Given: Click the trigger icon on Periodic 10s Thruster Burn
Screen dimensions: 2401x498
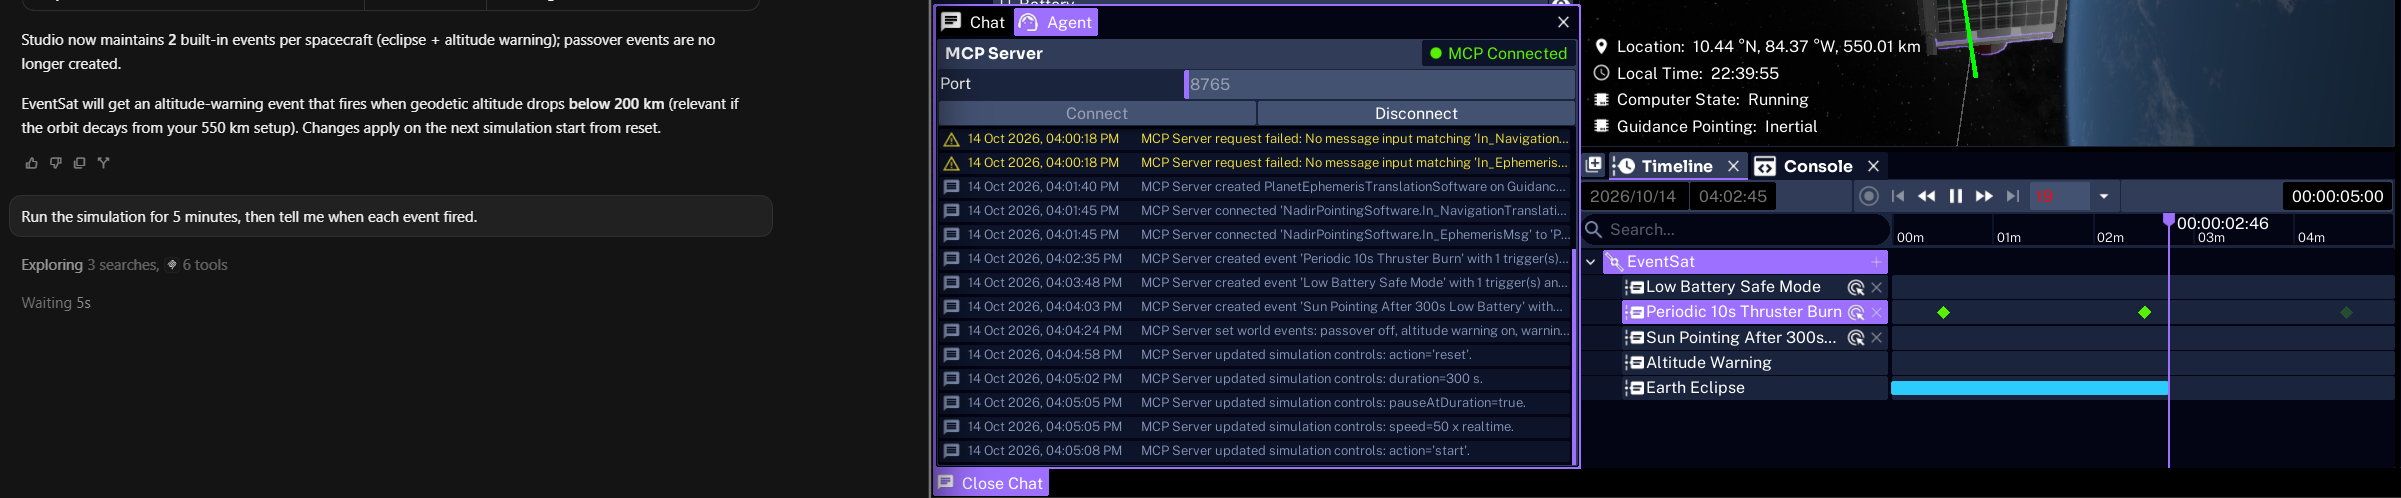Looking at the screenshot, I should coord(1855,313).
